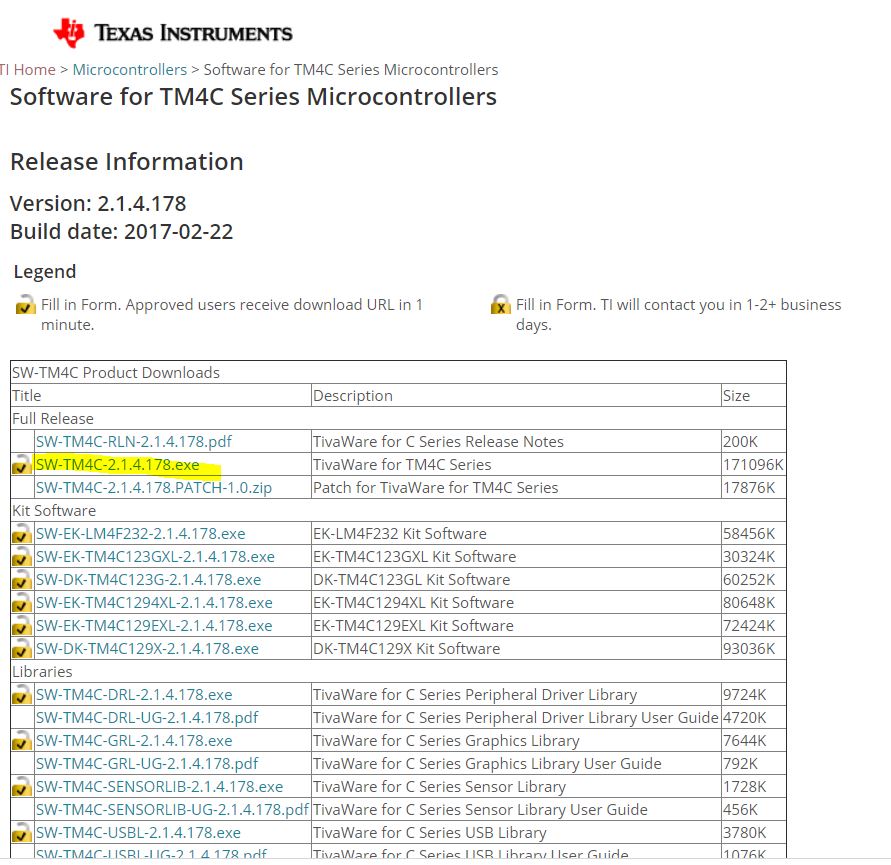The height and width of the screenshot is (865, 891).
Task: Click lock icon beside SW-EK-LM4F232-2.1.4.178.exe
Action: (x=22, y=534)
